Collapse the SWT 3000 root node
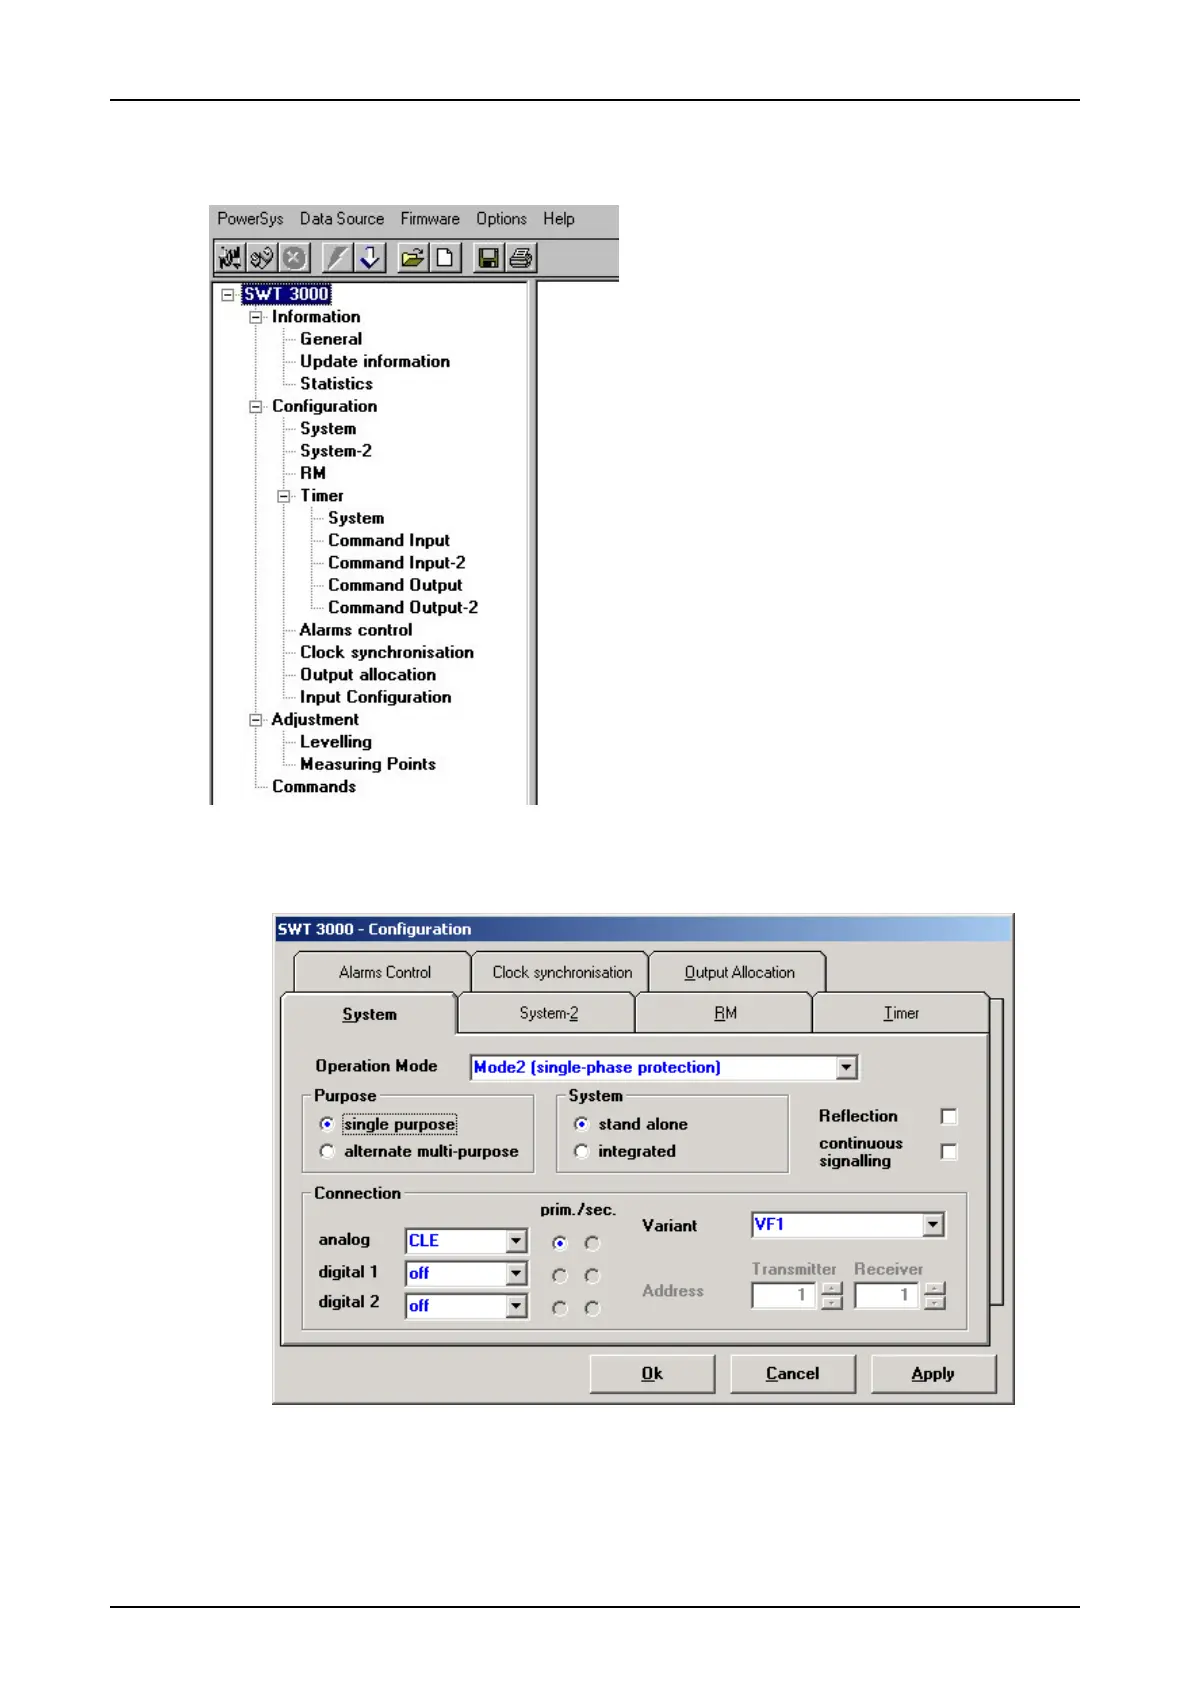Image resolution: width=1190 pixels, height=1684 pixels. [228, 295]
